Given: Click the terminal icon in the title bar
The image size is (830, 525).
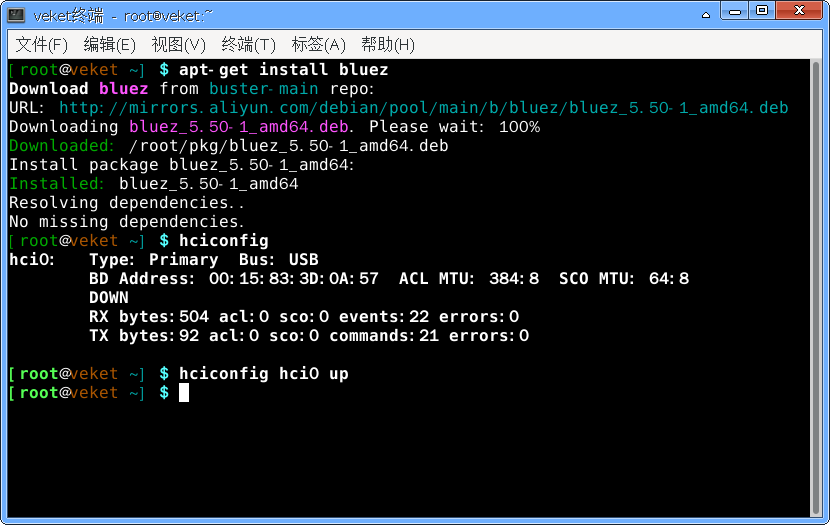Looking at the screenshot, I should pos(15,15).
